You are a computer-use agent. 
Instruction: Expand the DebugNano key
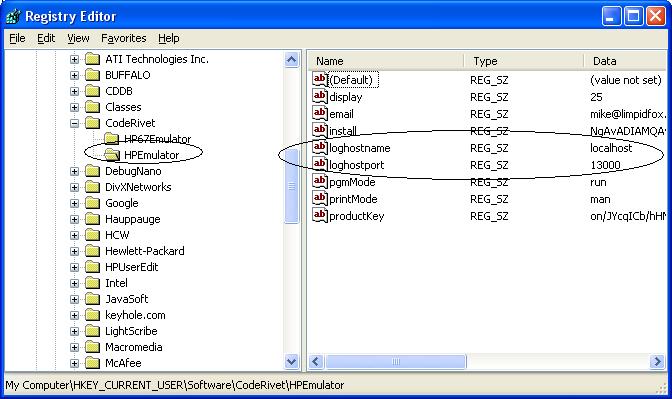pyautogui.click(x=75, y=171)
